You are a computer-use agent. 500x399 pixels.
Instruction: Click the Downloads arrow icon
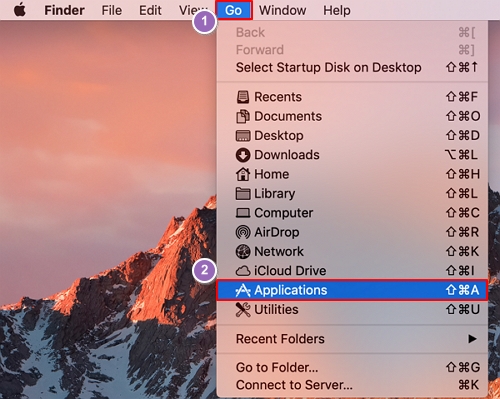[x=243, y=155]
